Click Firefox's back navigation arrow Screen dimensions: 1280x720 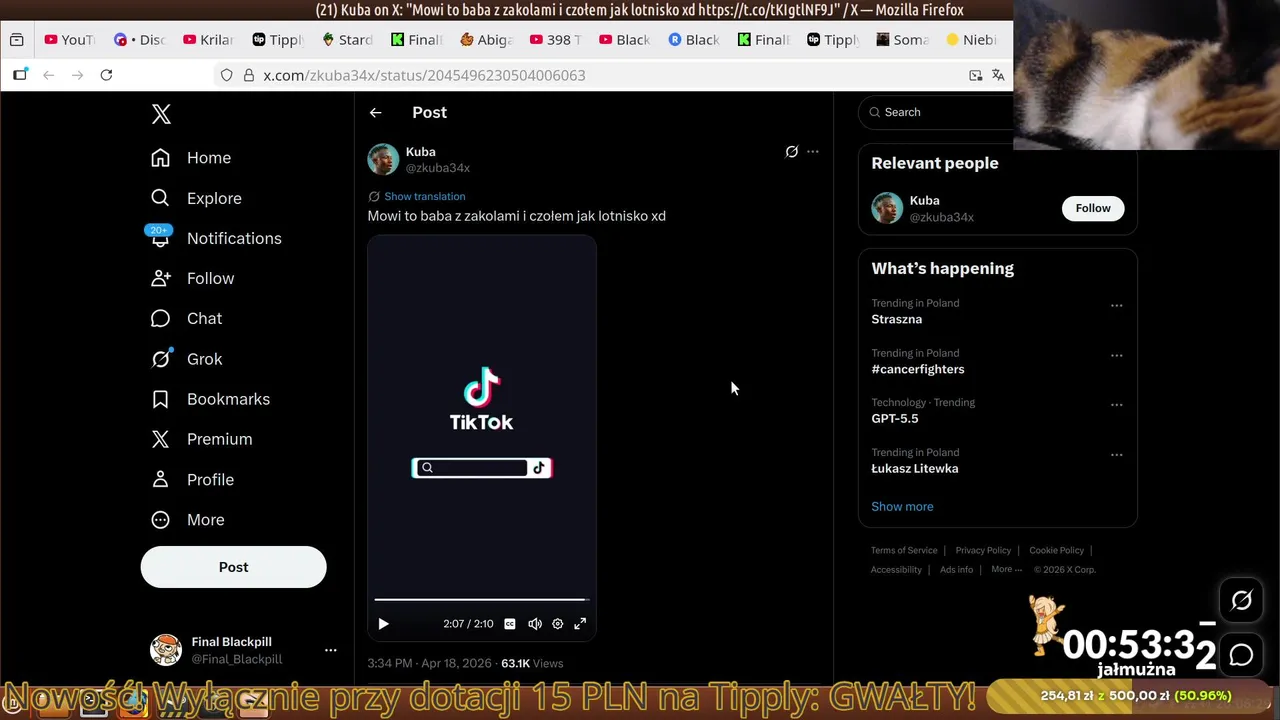pos(48,75)
